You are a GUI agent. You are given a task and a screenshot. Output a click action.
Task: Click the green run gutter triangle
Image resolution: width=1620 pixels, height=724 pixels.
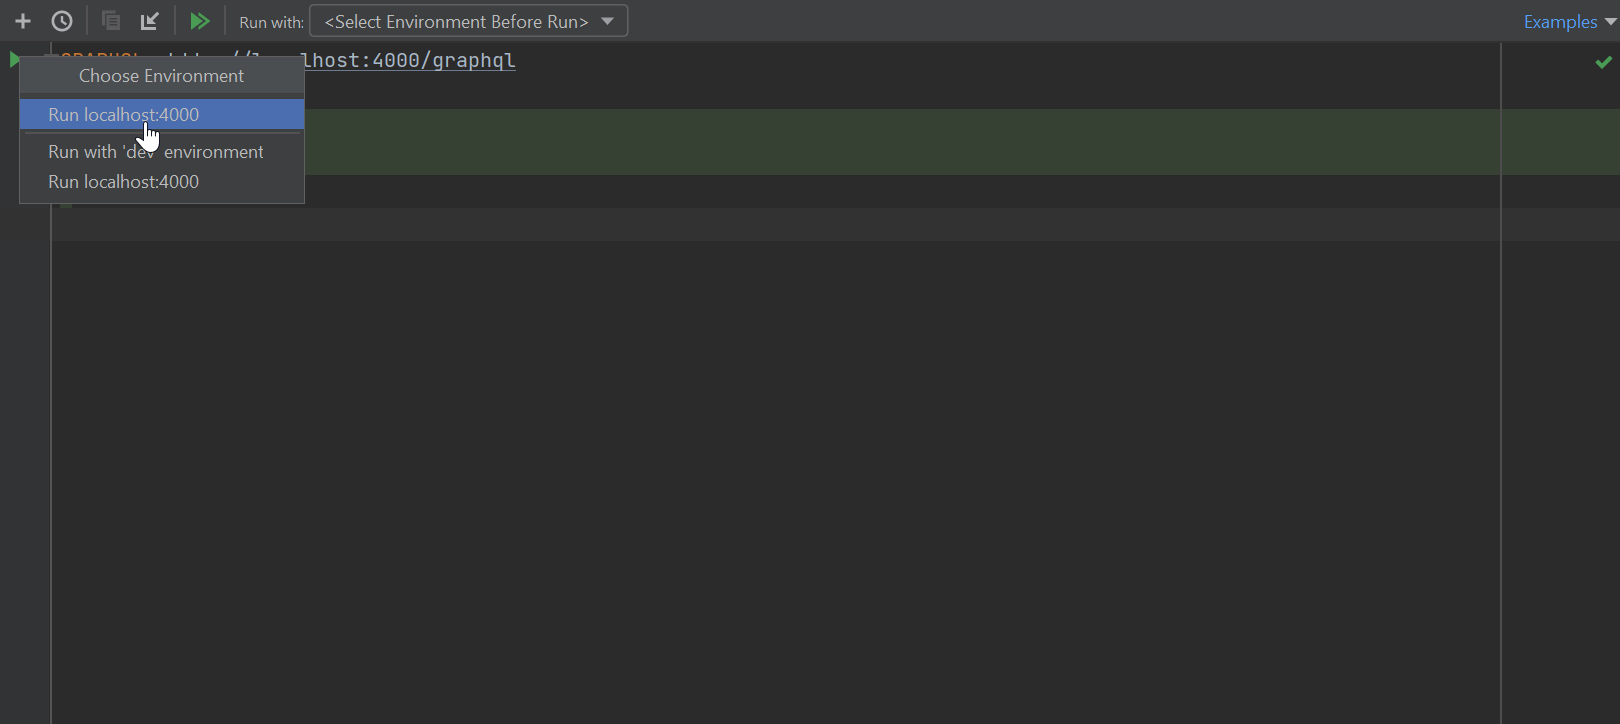coord(13,60)
